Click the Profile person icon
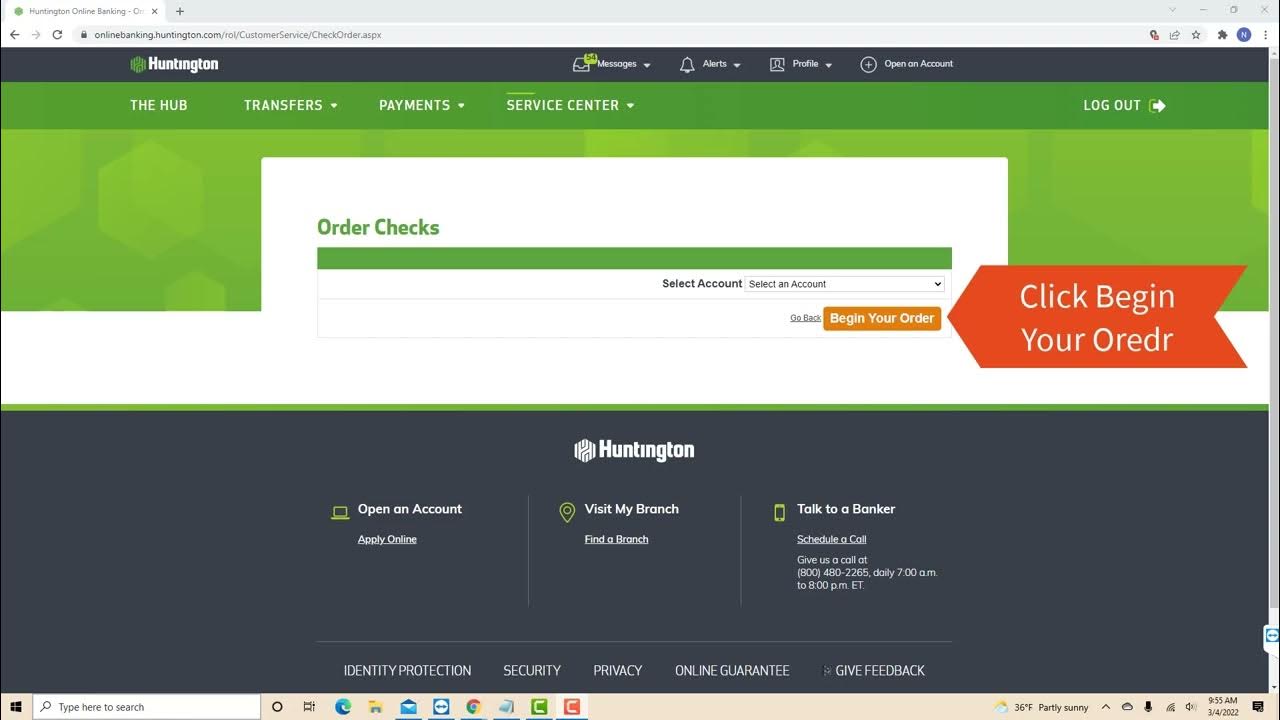1280x720 pixels. click(x=777, y=64)
